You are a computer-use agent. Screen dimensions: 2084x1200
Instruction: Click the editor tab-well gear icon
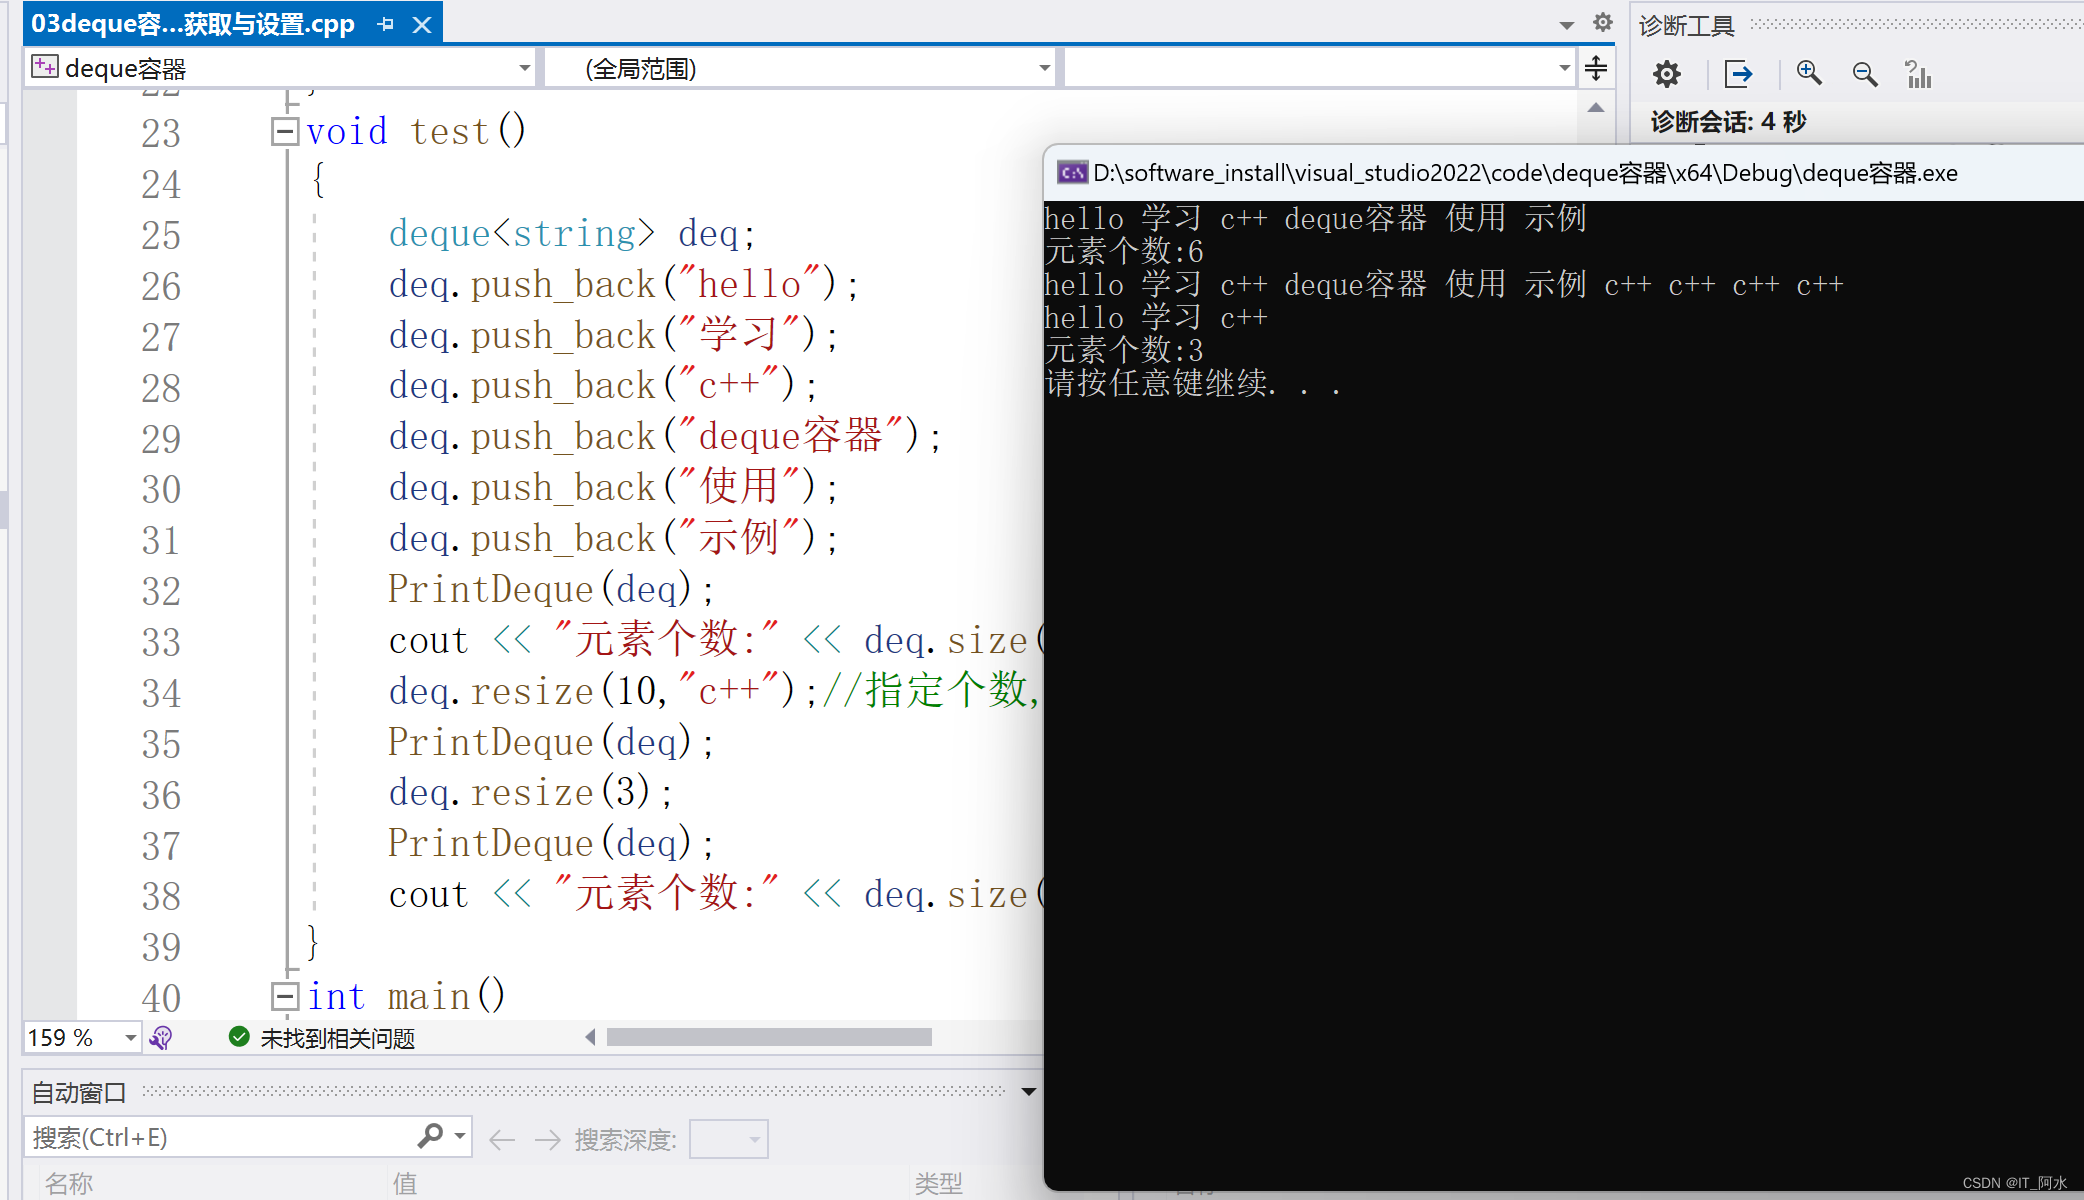[1602, 22]
